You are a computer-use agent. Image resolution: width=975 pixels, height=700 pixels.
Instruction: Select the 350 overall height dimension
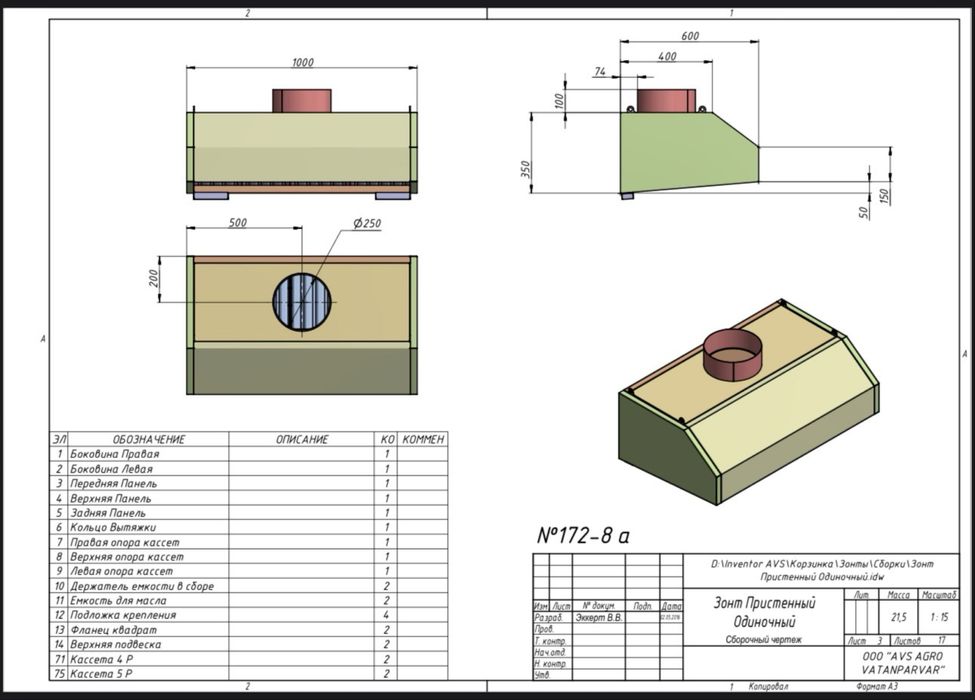click(525, 170)
